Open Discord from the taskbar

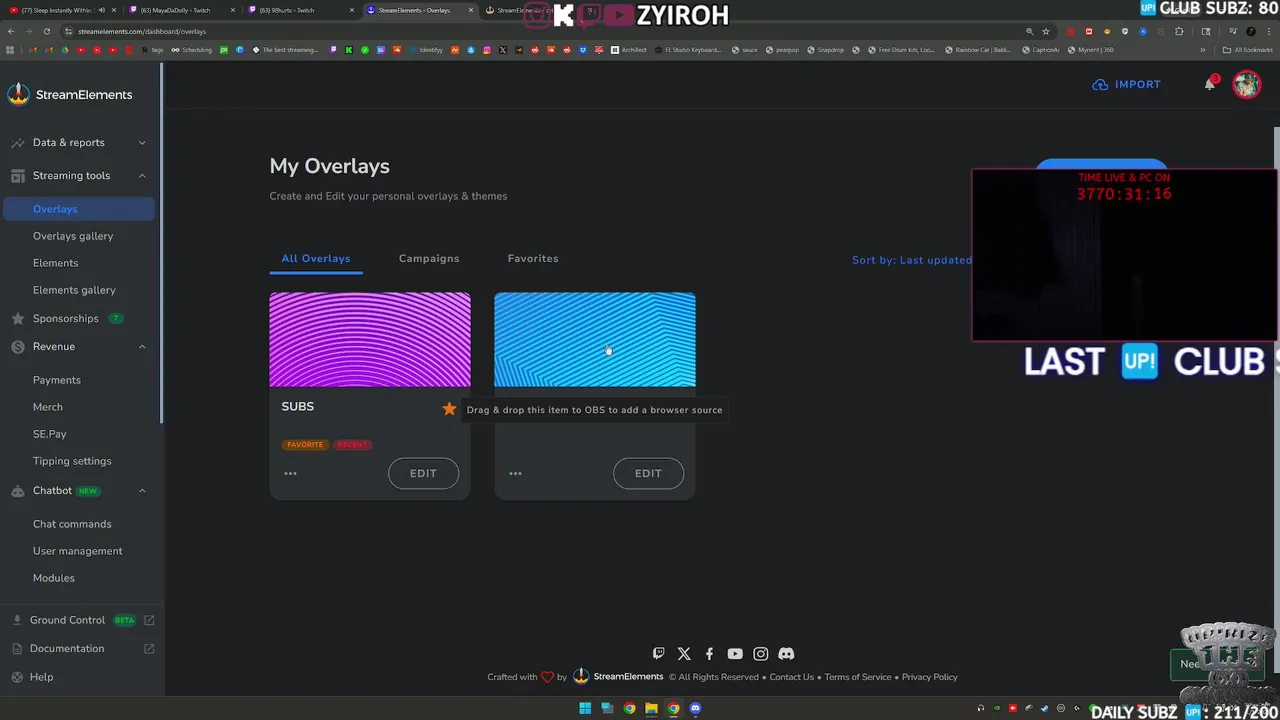point(695,709)
